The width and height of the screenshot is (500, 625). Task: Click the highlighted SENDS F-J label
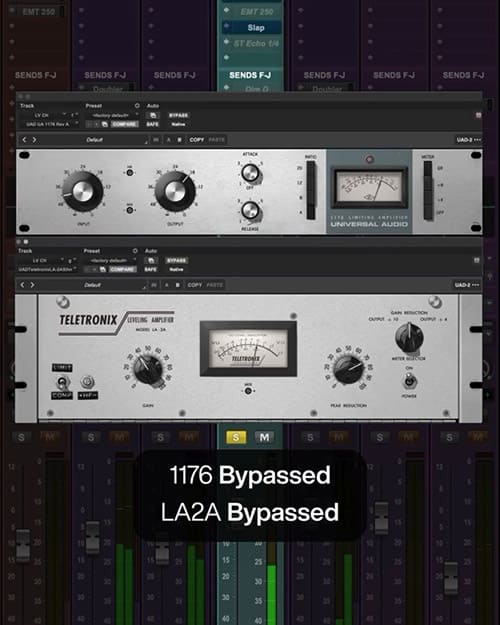coord(250,75)
